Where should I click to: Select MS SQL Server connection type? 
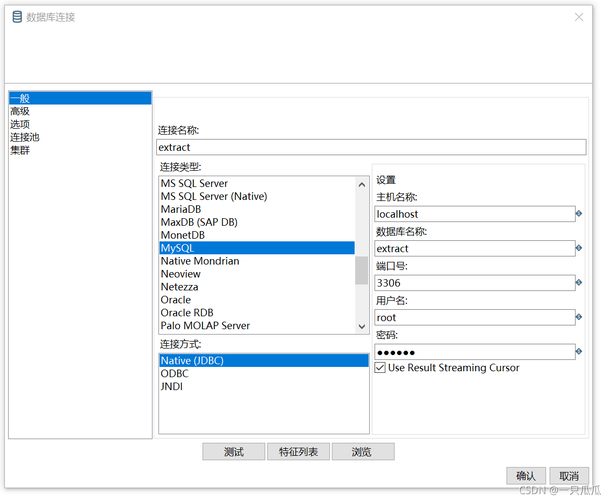(257, 183)
